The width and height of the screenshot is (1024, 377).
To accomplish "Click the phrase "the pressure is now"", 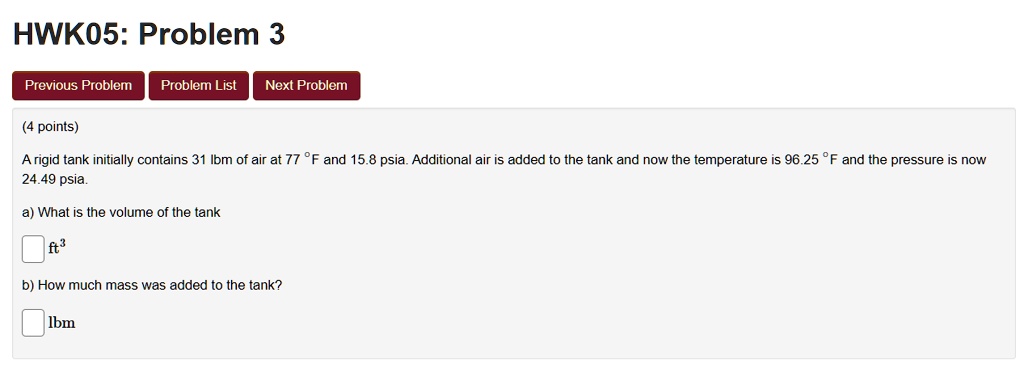I will (x=934, y=160).
